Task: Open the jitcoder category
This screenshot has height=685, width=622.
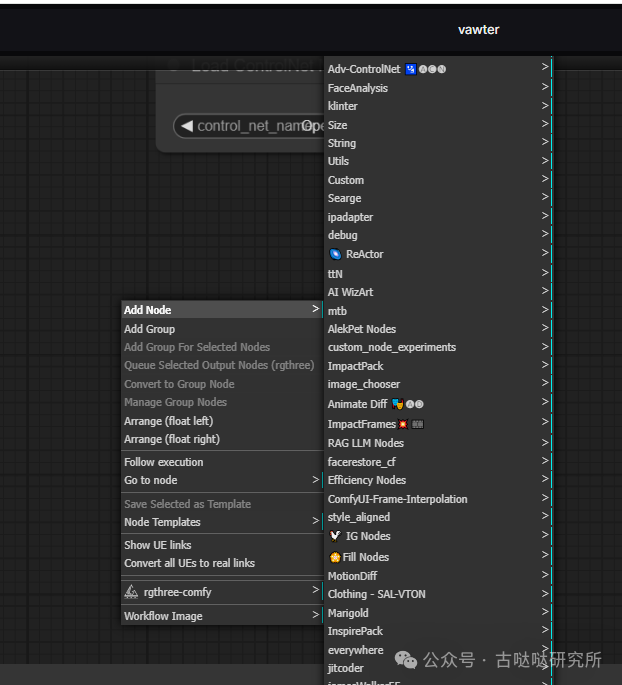Action: click(438, 668)
